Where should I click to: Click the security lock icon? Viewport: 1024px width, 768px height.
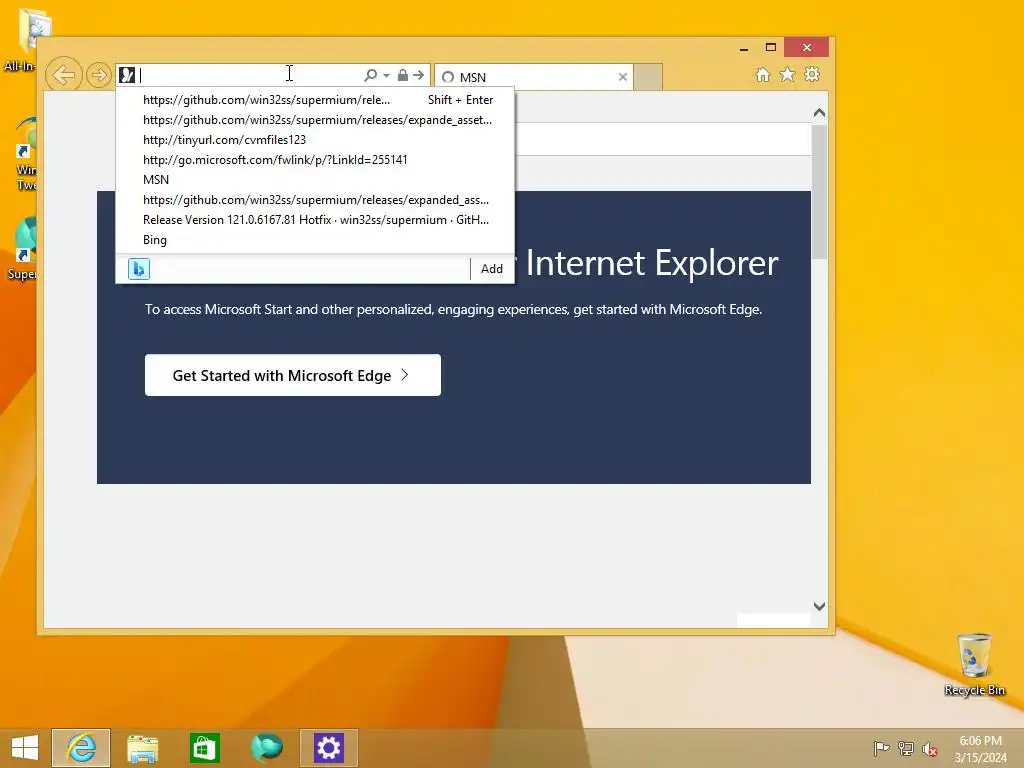(403, 75)
